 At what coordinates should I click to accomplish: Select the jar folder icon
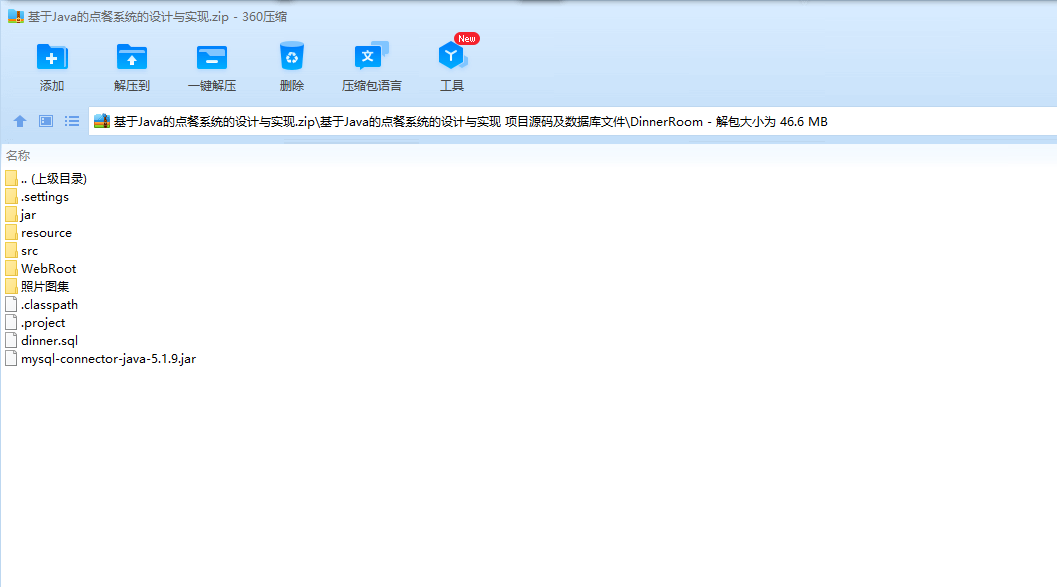pyautogui.click(x=11, y=214)
